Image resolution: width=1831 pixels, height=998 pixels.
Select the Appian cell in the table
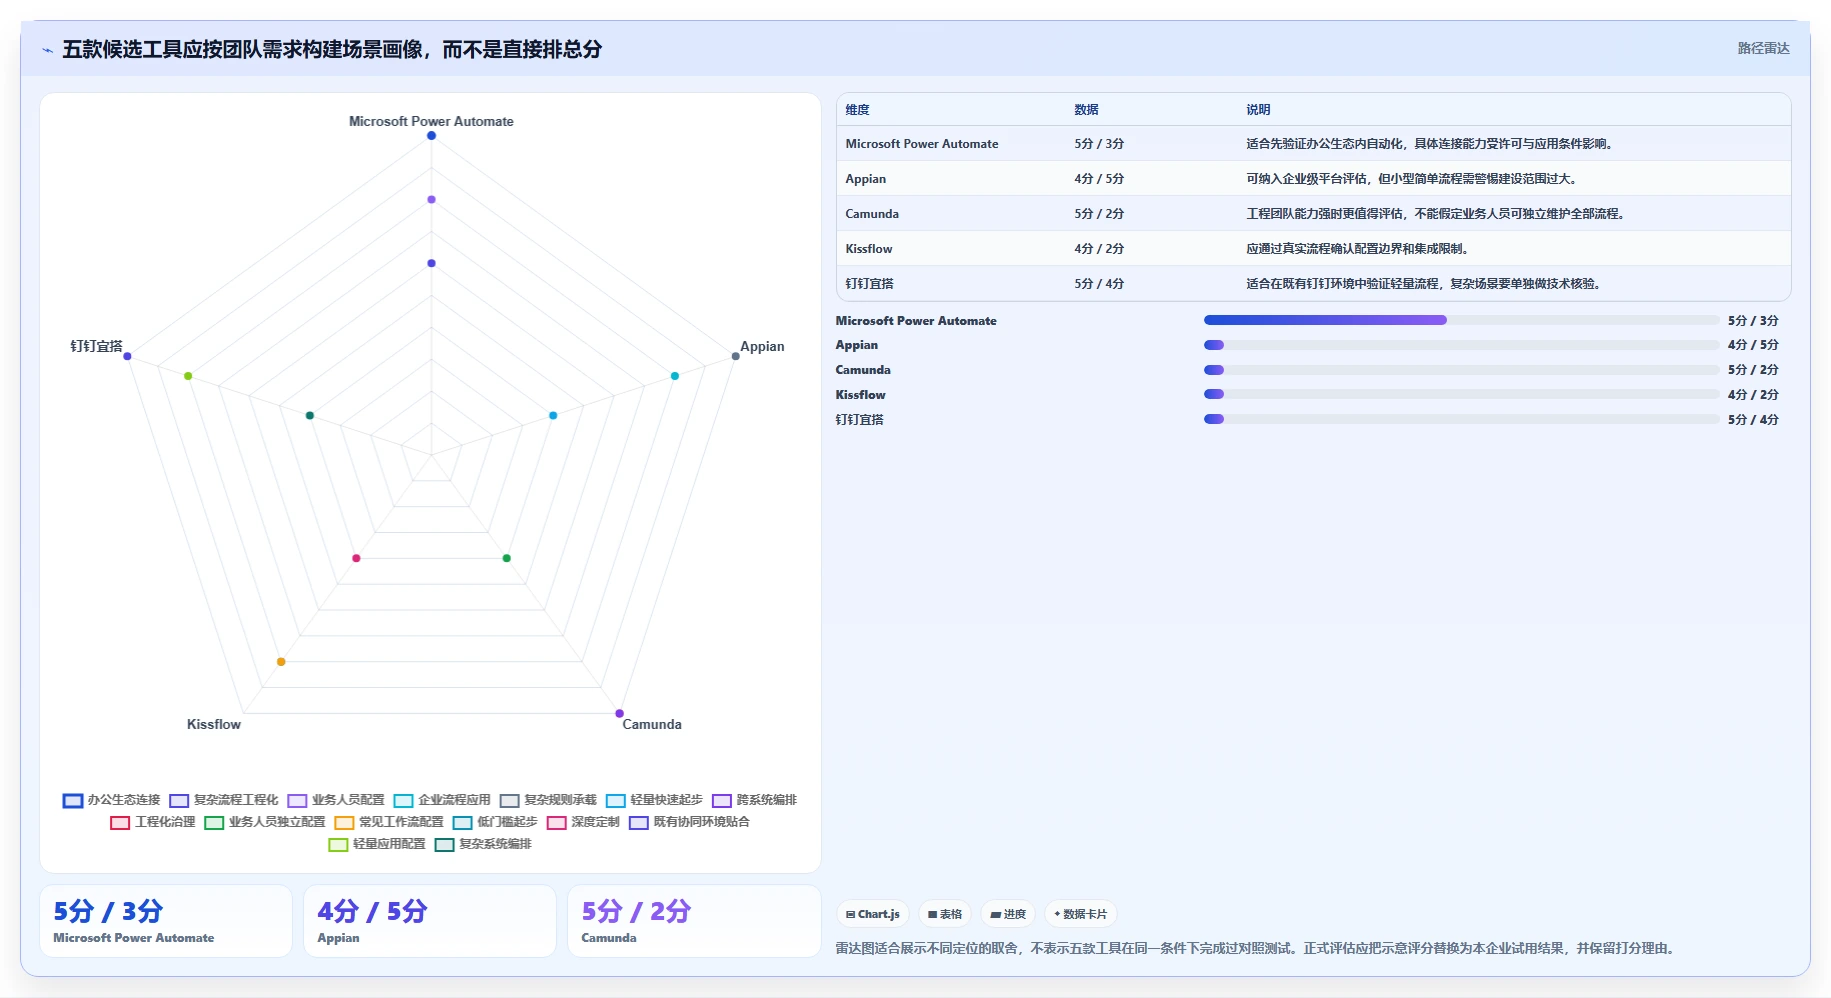click(866, 179)
